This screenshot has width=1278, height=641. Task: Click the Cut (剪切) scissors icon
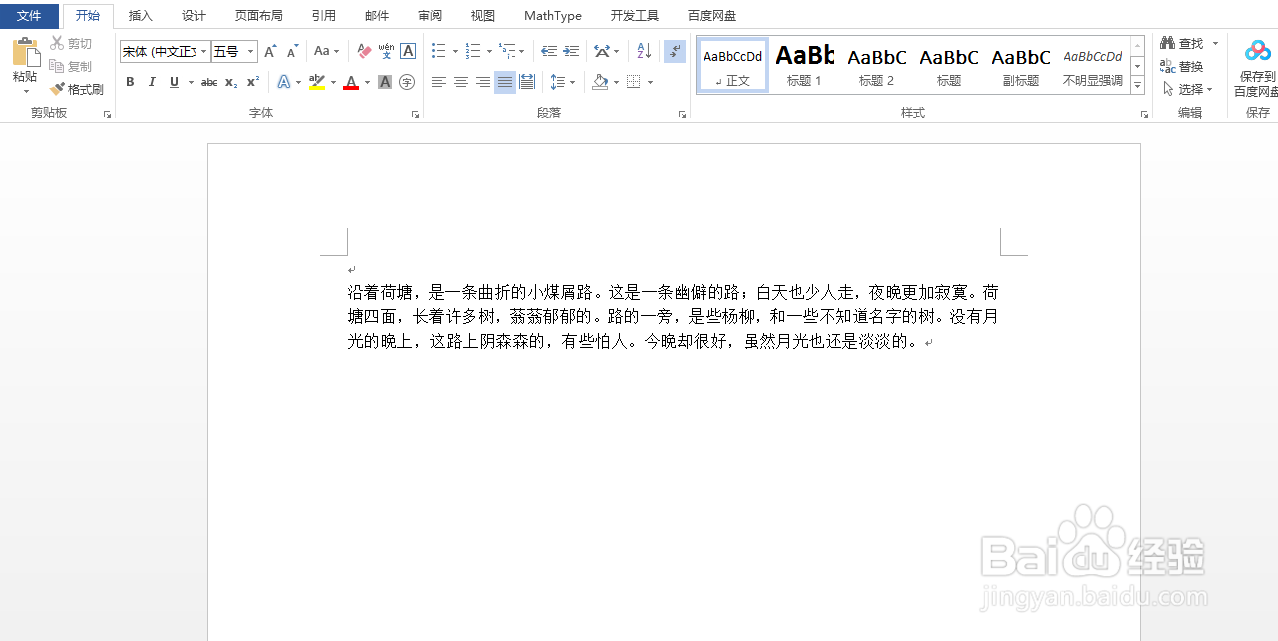pyautogui.click(x=57, y=43)
